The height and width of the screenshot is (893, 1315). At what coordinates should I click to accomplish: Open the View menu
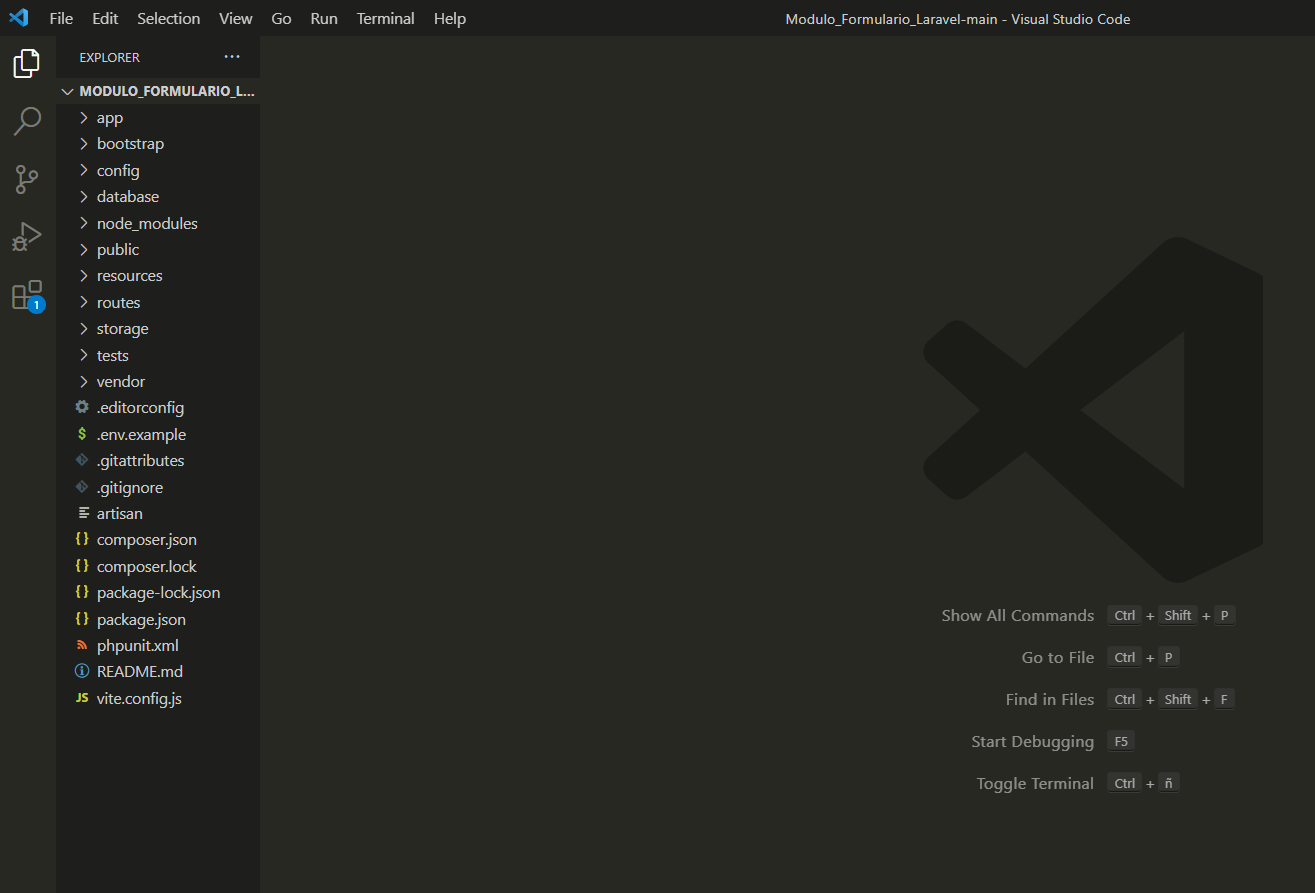236,18
